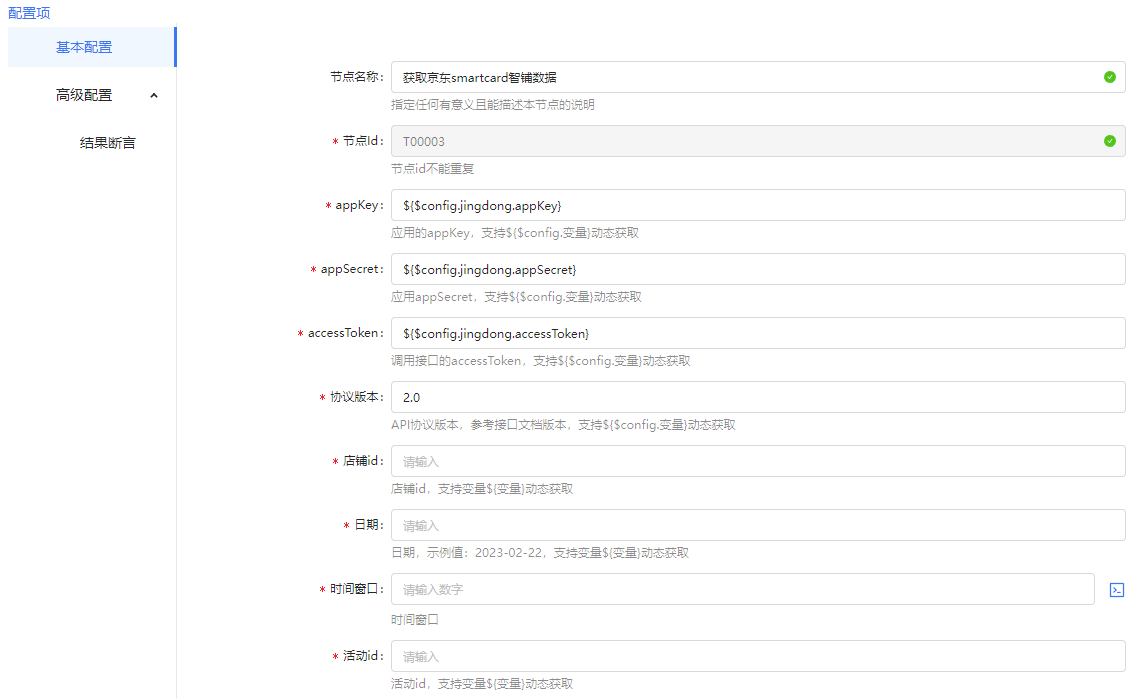The height and width of the screenshot is (699, 1145).
Task: Click the 日期 example hint text
Action: coord(539,553)
